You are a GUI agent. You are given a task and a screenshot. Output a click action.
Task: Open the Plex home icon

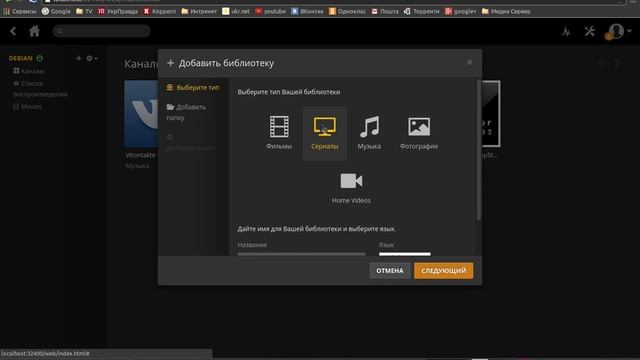[x=34, y=31]
